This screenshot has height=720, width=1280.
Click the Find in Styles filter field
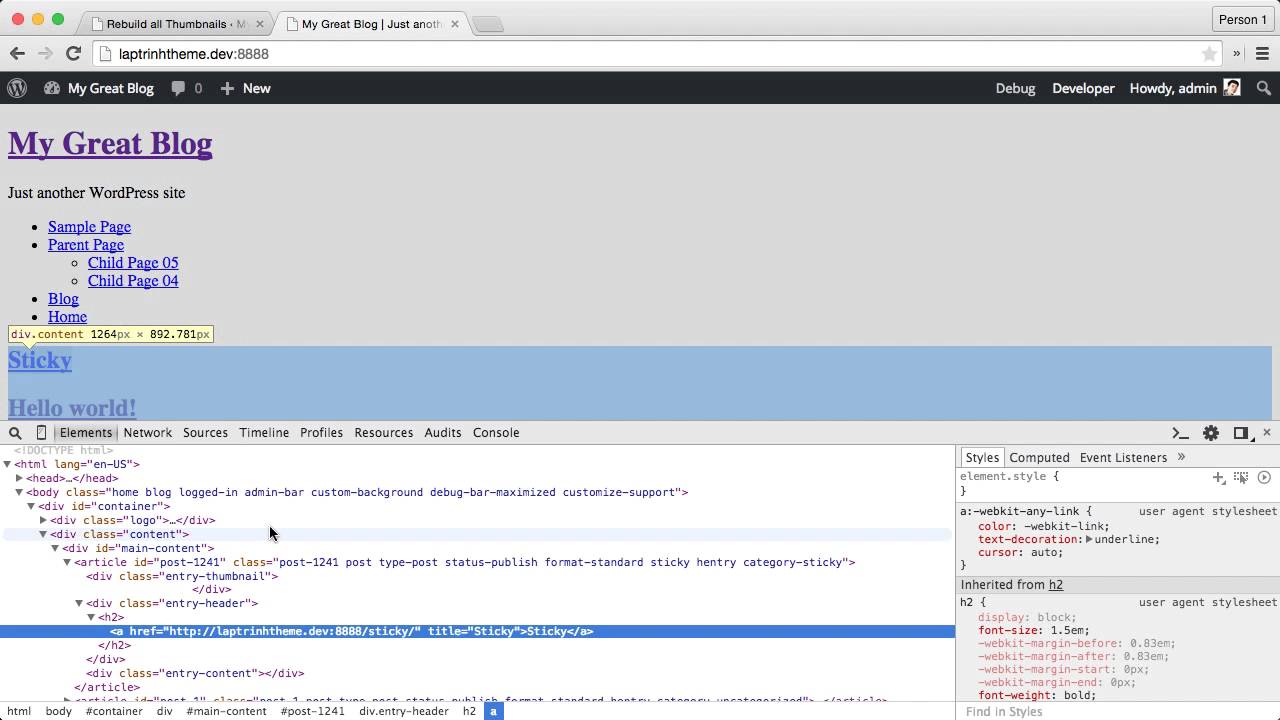1118,711
